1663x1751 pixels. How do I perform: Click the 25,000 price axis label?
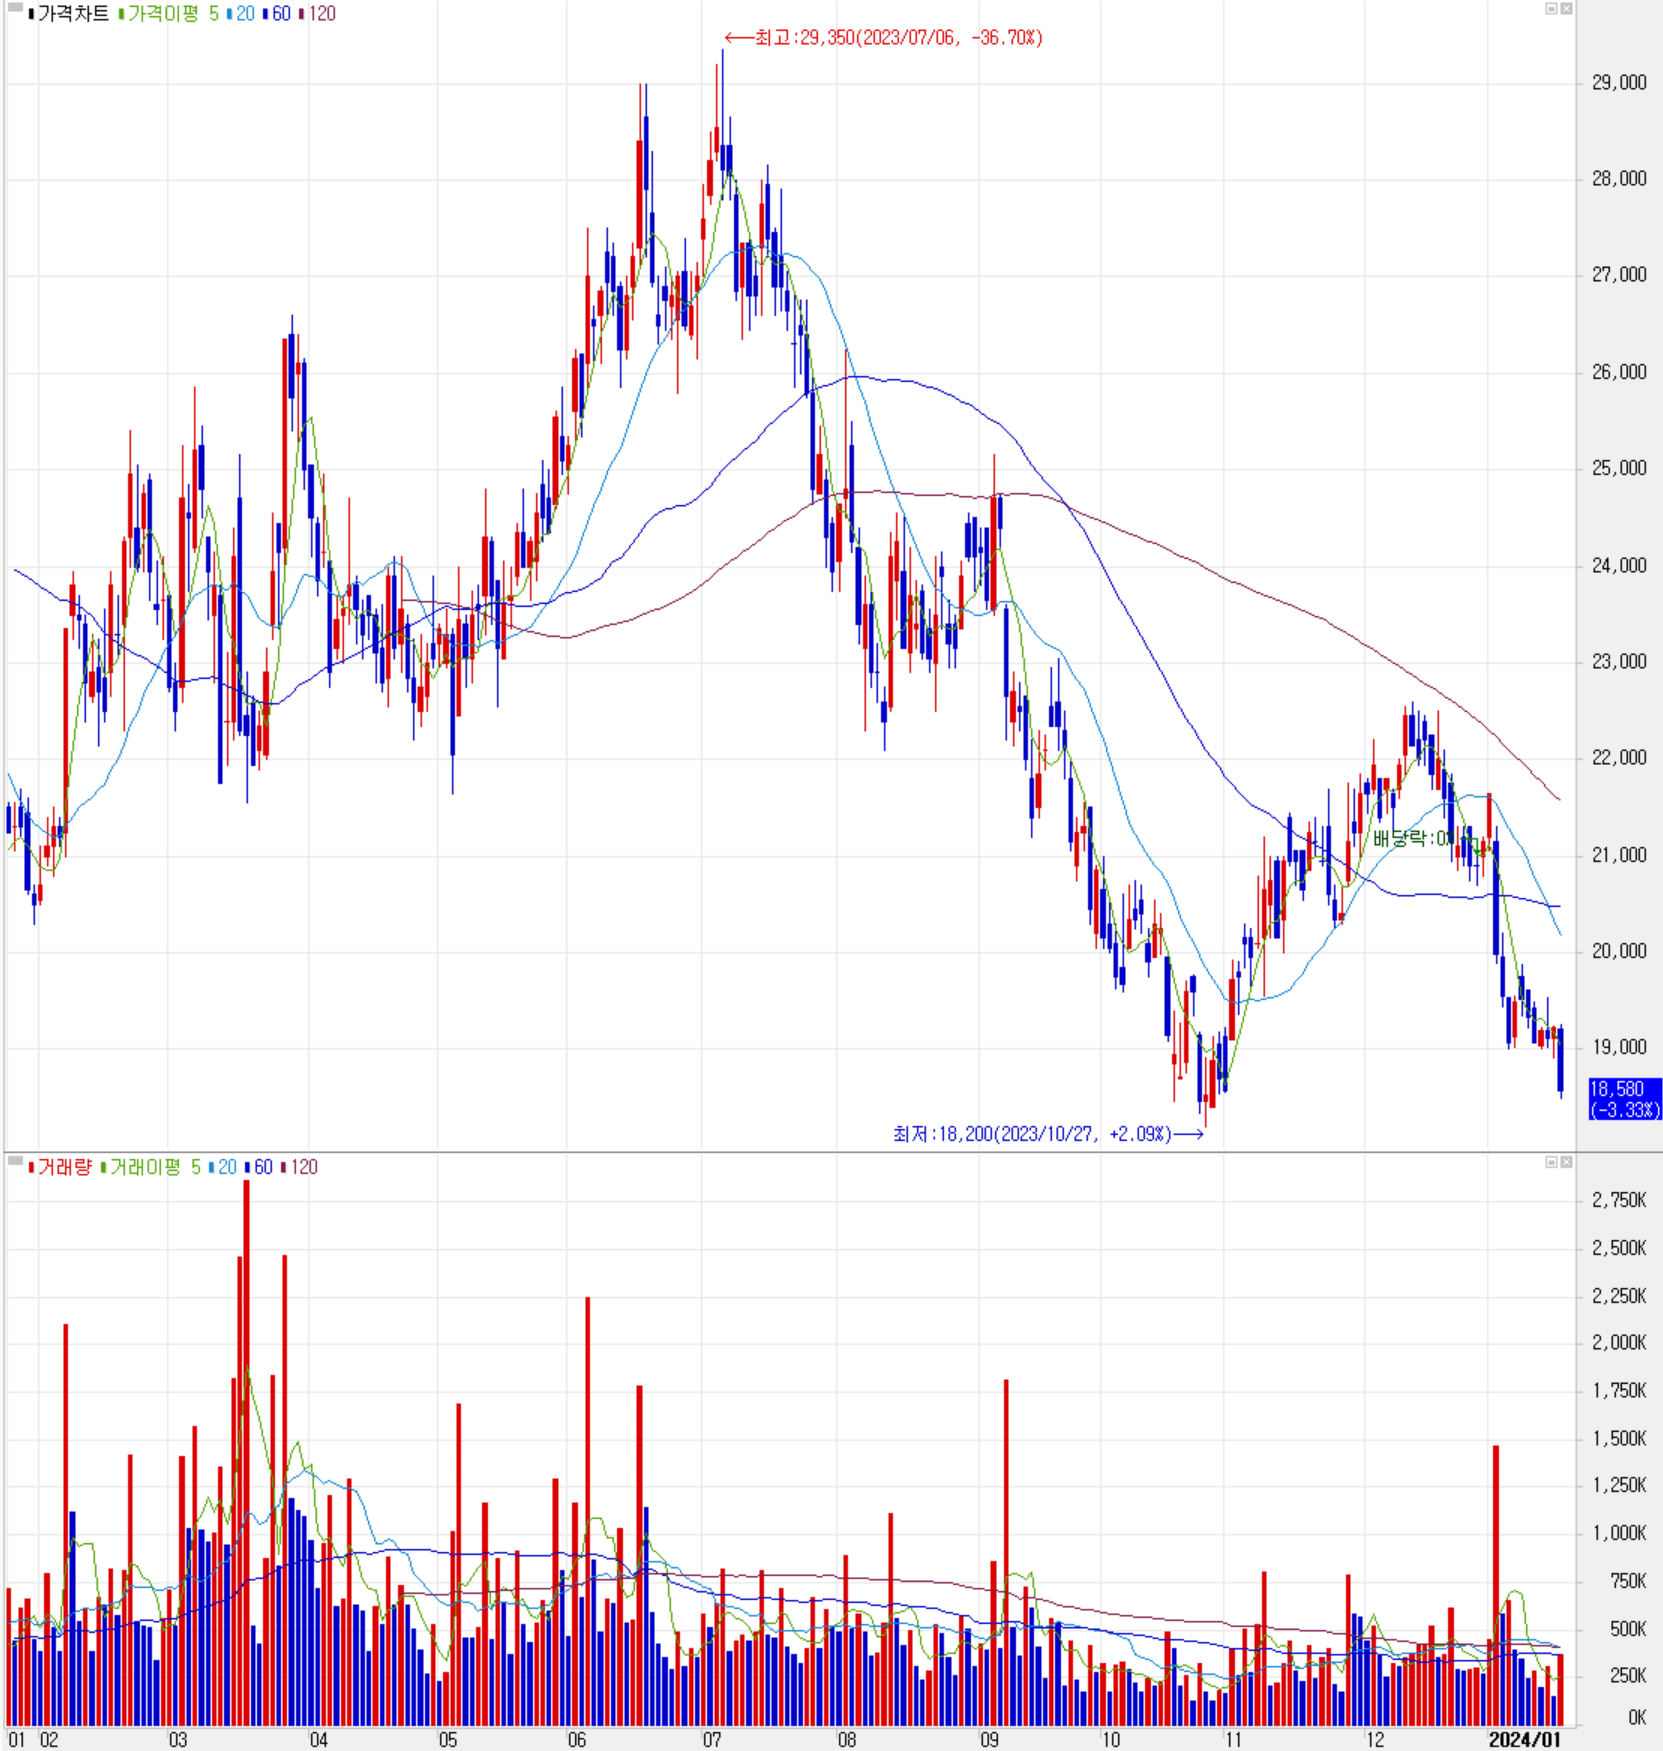coord(1619,468)
